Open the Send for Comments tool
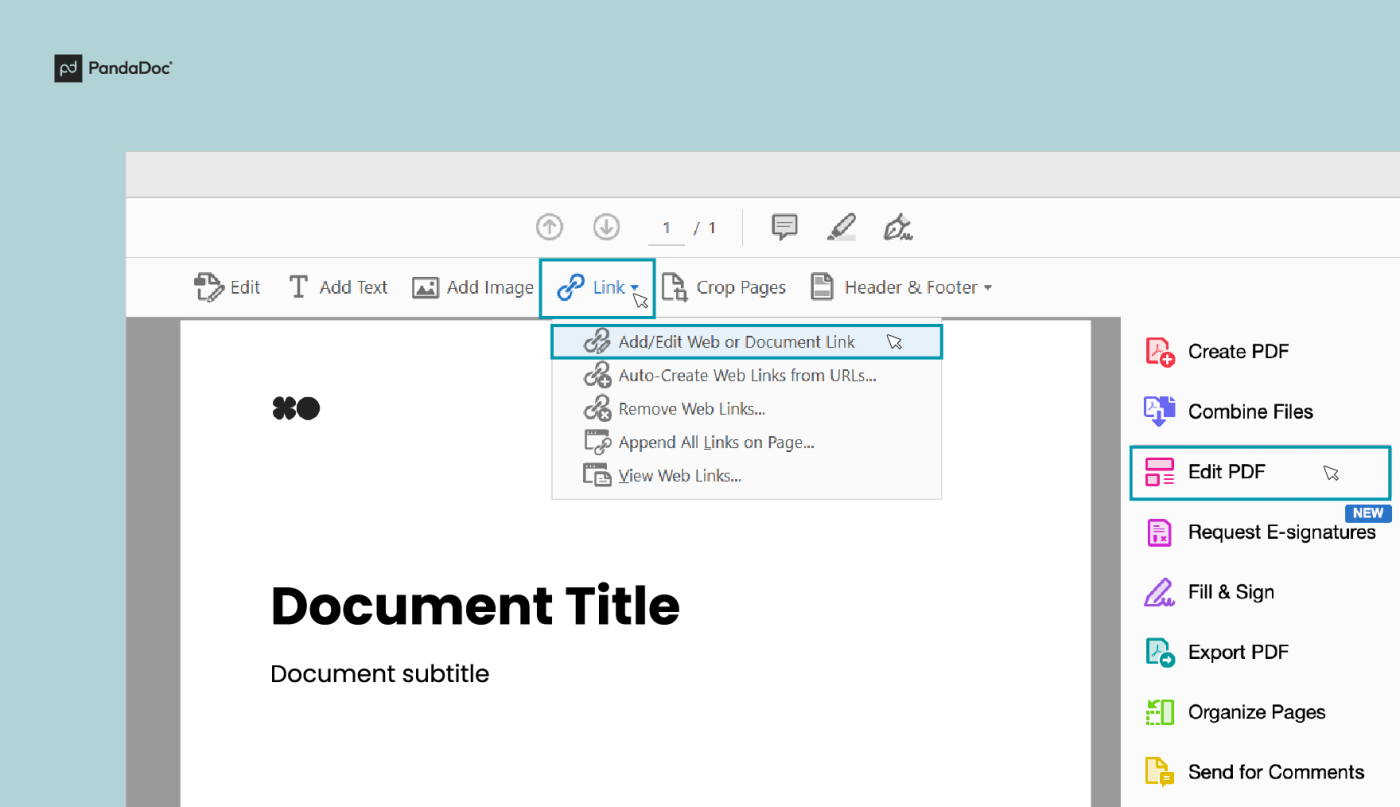This screenshot has height=807, width=1400. click(1254, 772)
